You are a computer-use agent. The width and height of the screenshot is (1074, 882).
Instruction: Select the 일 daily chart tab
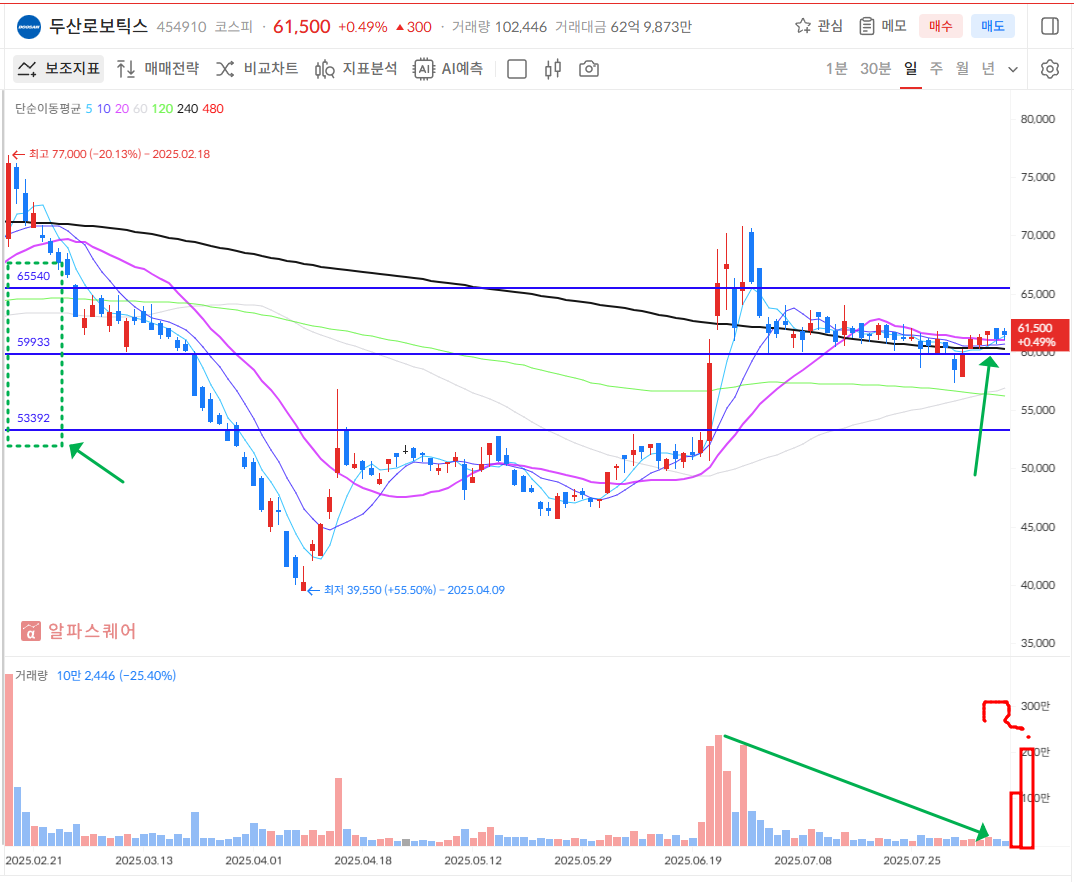910,68
